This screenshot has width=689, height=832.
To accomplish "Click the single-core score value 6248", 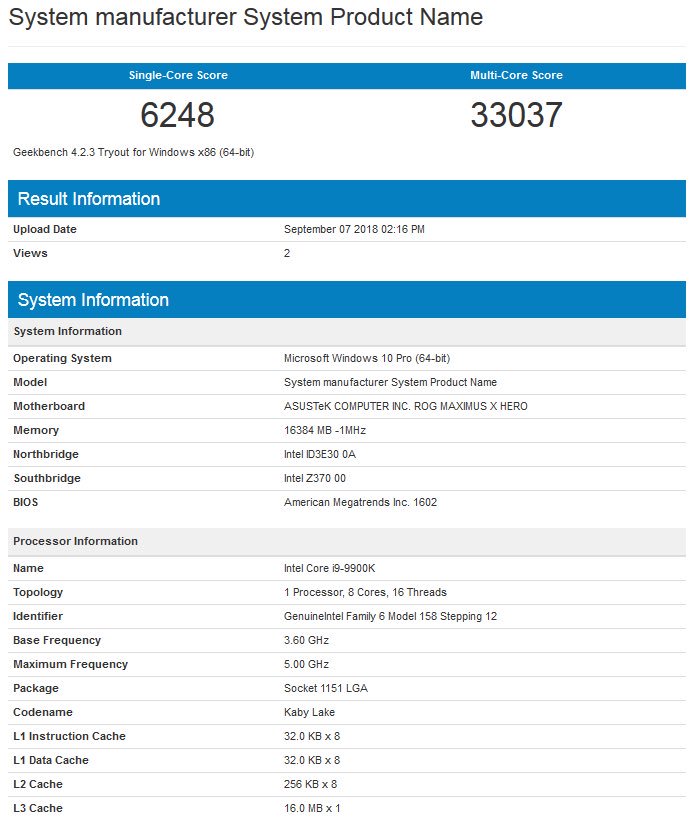I will click(177, 115).
